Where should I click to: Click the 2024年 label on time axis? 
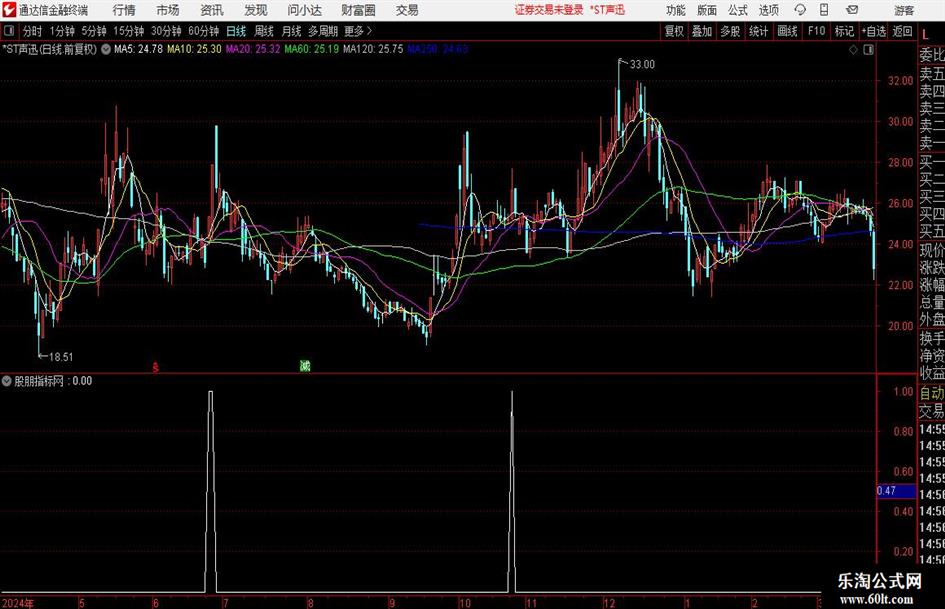coord(18,603)
